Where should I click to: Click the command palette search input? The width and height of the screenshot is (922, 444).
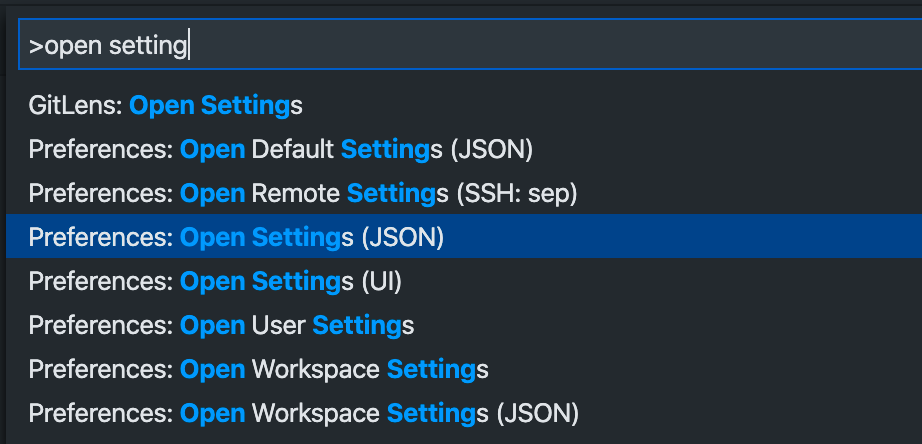[470, 45]
